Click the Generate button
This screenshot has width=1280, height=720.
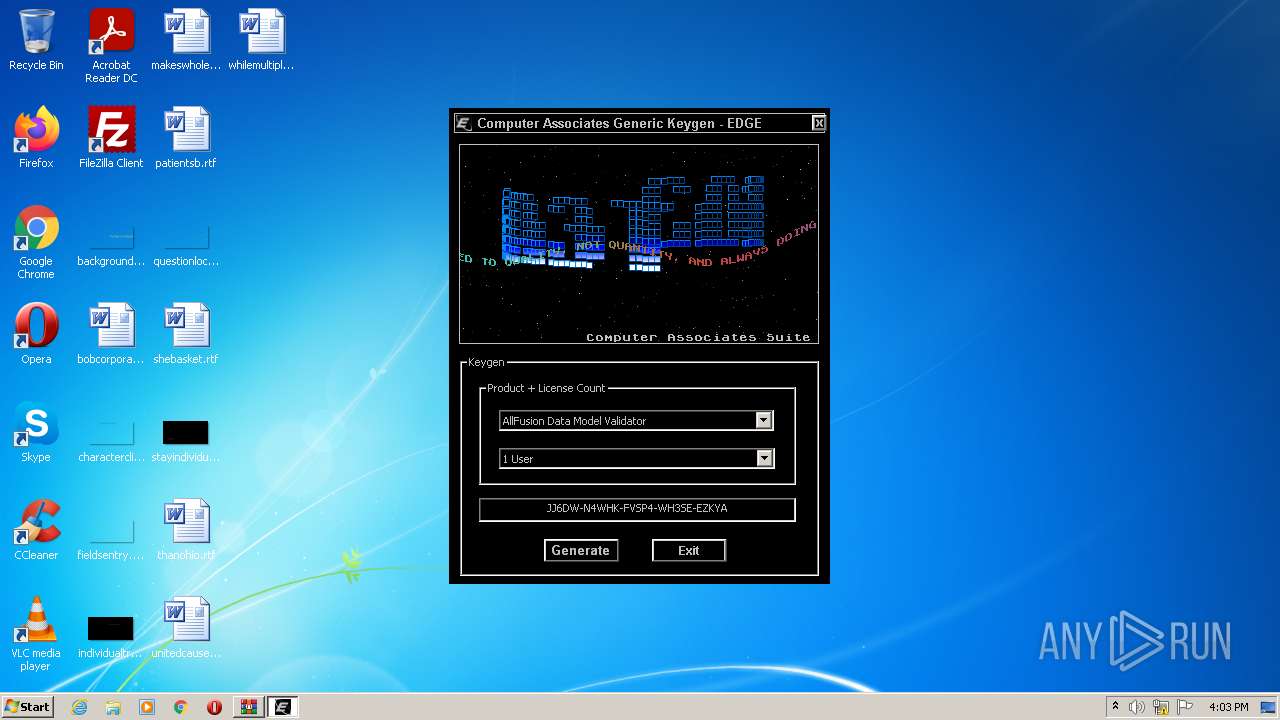(x=581, y=550)
